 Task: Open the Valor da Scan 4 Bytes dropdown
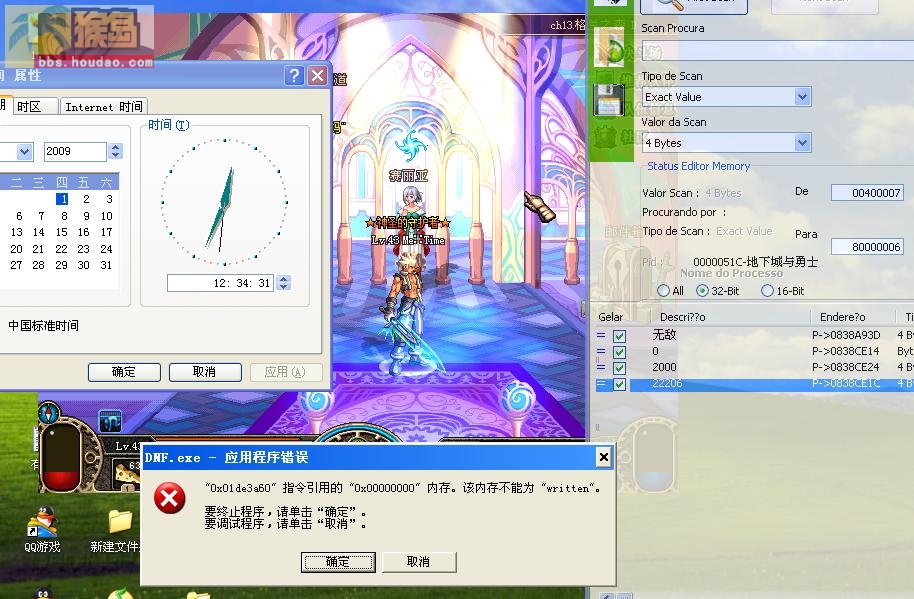803,142
